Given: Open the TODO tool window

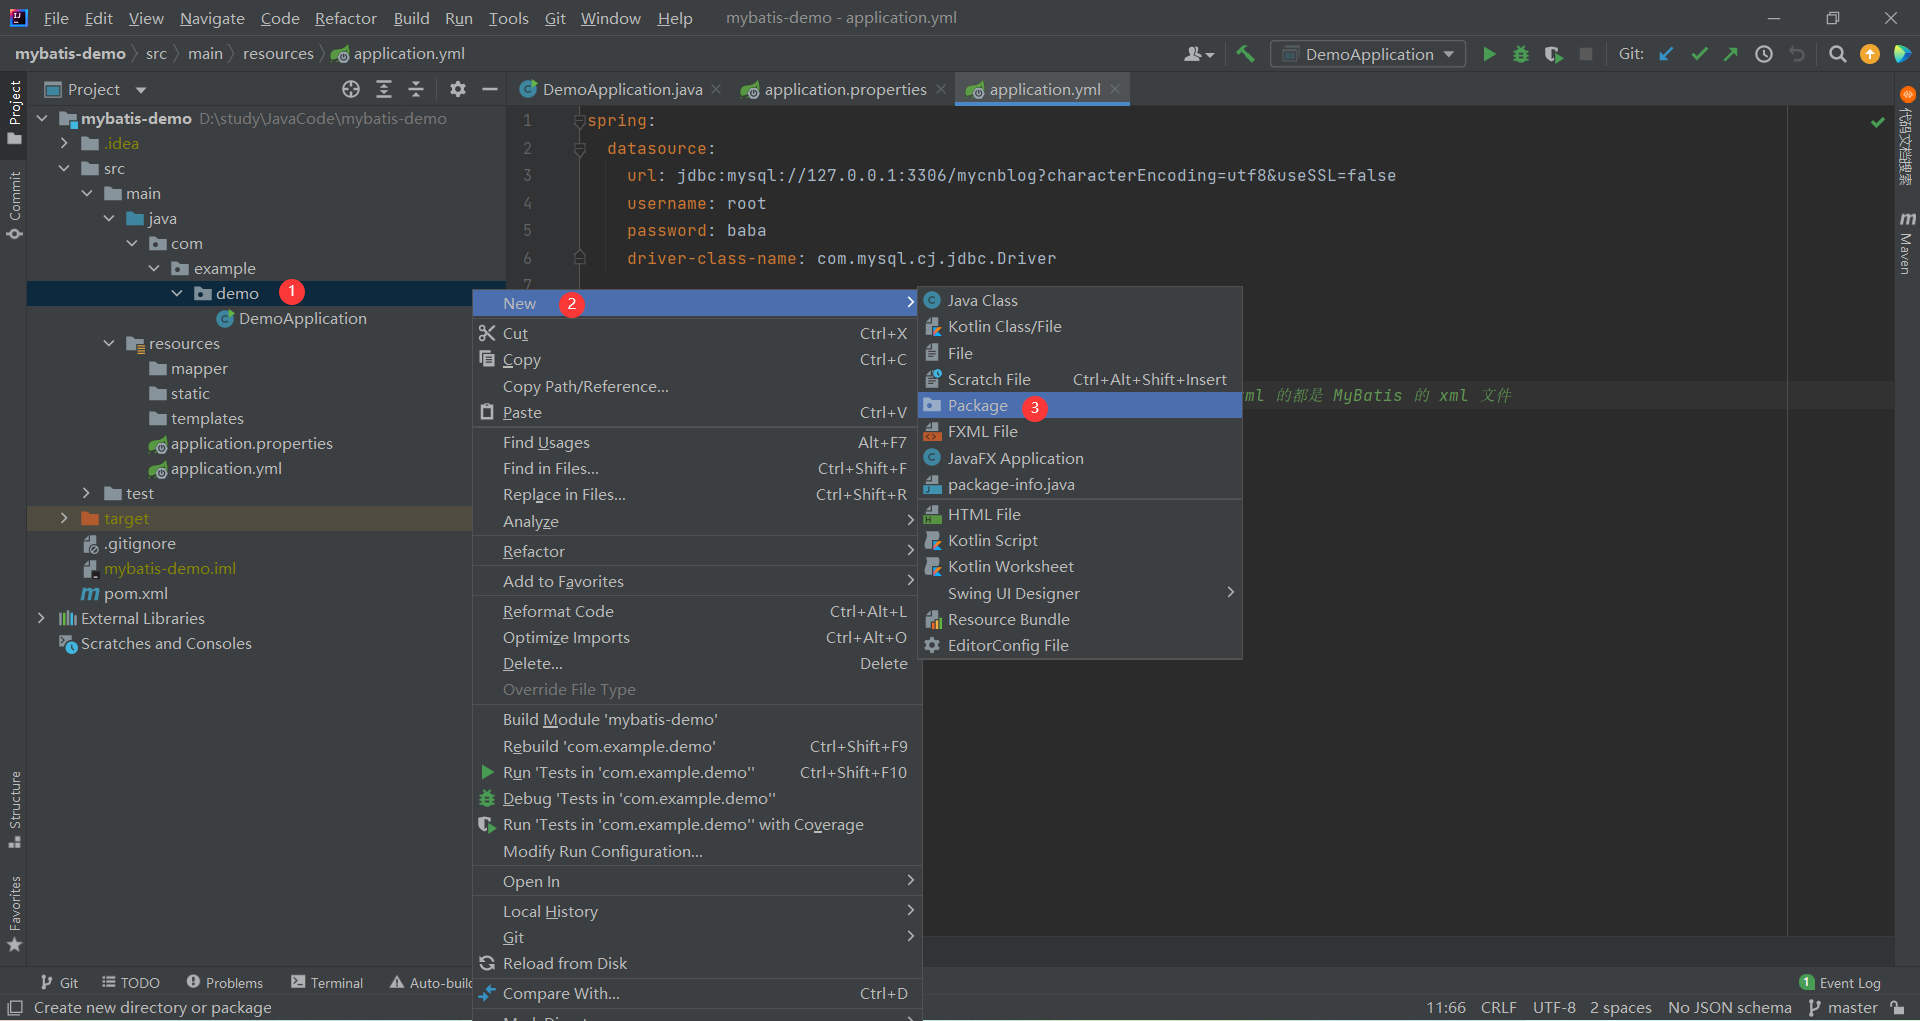Looking at the screenshot, I should click(x=131, y=983).
